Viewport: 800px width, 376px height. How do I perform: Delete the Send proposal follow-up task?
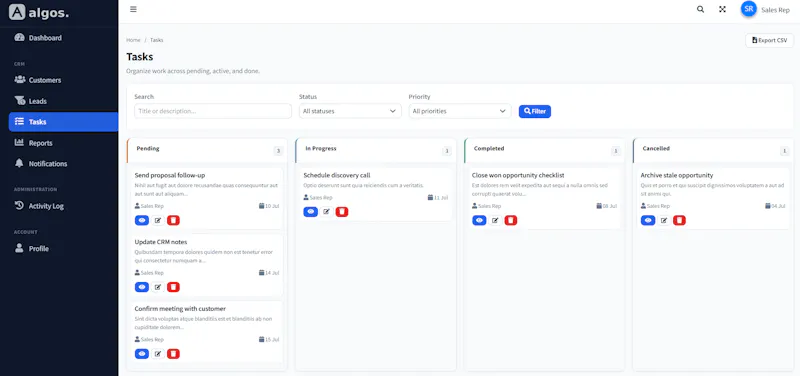point(173,220)
